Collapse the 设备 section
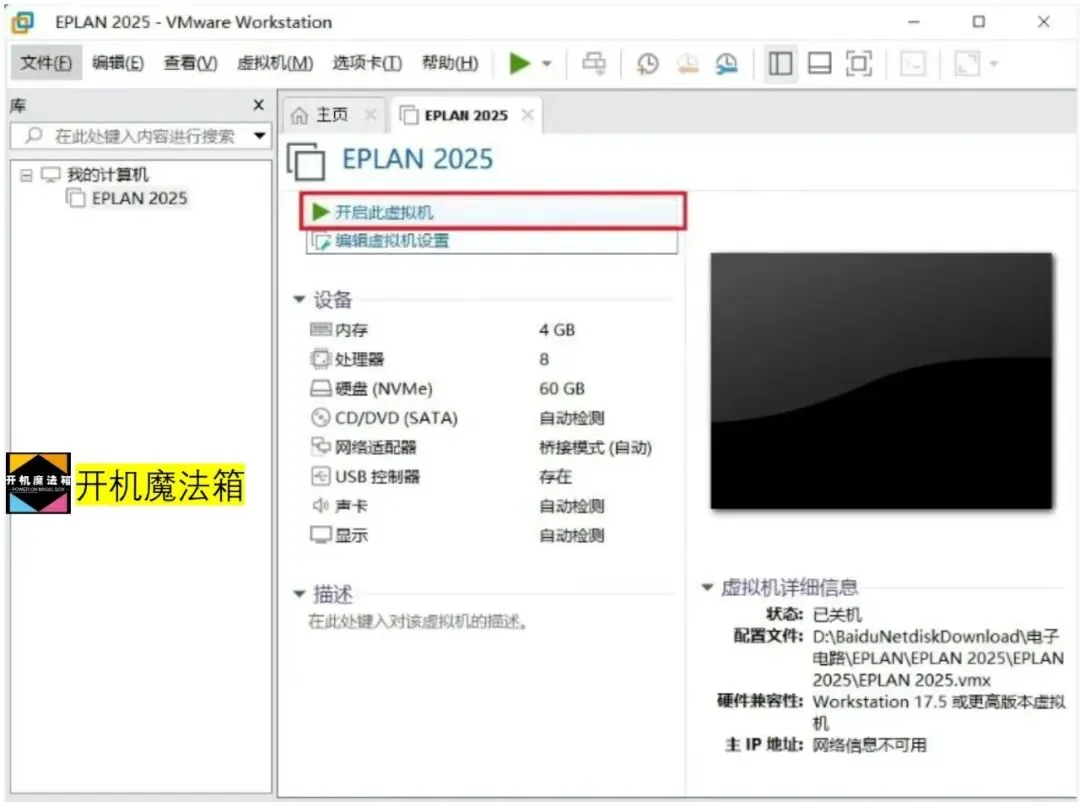The width and height of the screenshot is (1080, 802). tap(299, 299)
